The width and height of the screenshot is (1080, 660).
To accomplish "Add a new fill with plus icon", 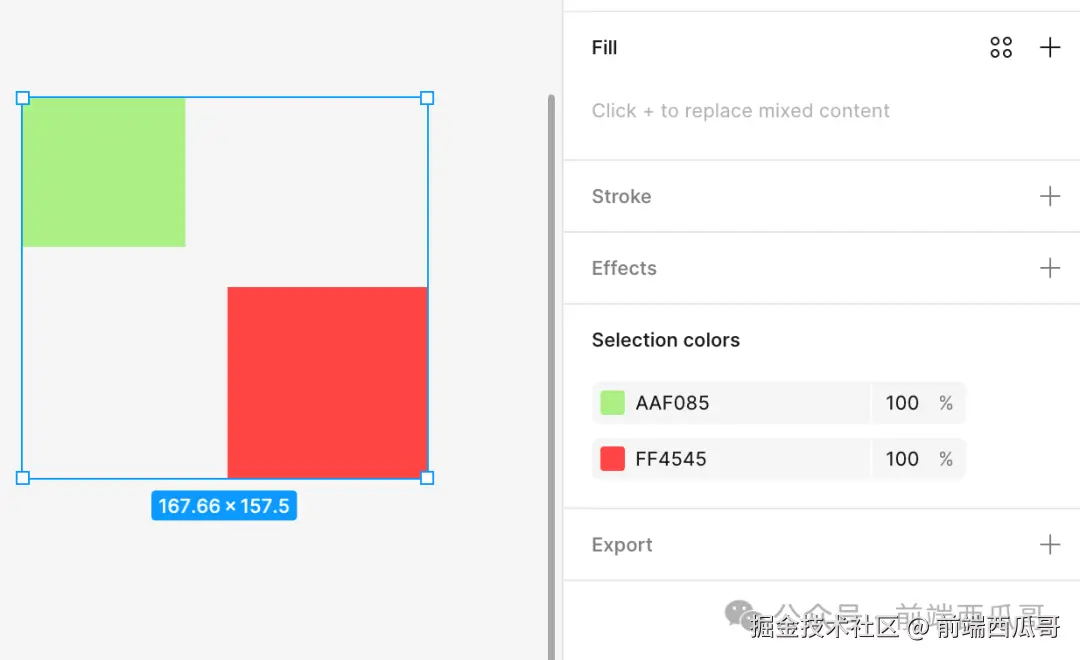I will pyautogui.click(x=1050, y=47).
